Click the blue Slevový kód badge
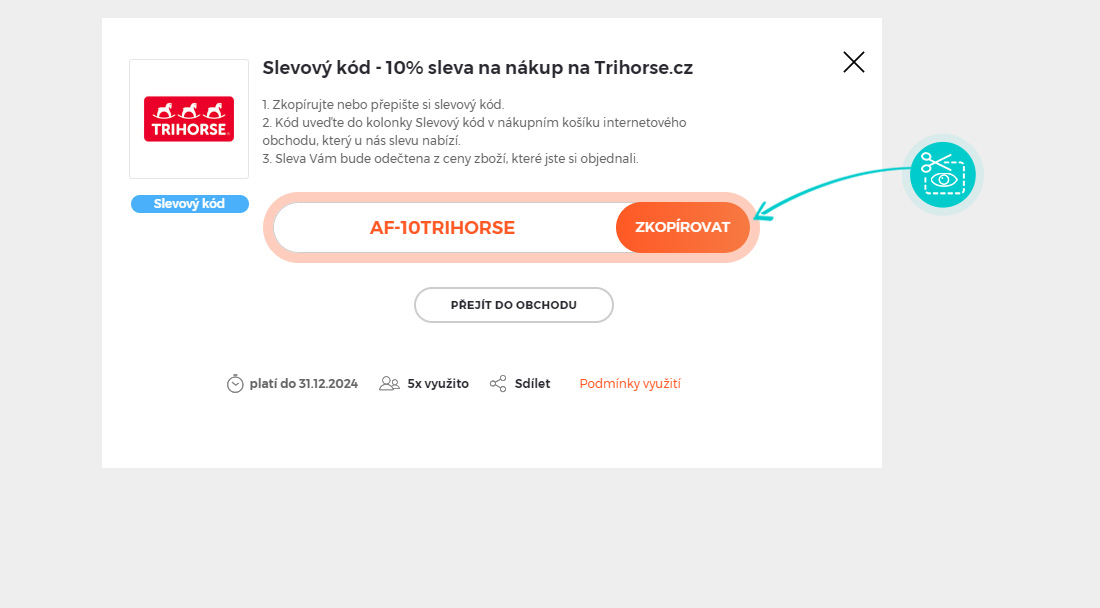 [189, 204]
